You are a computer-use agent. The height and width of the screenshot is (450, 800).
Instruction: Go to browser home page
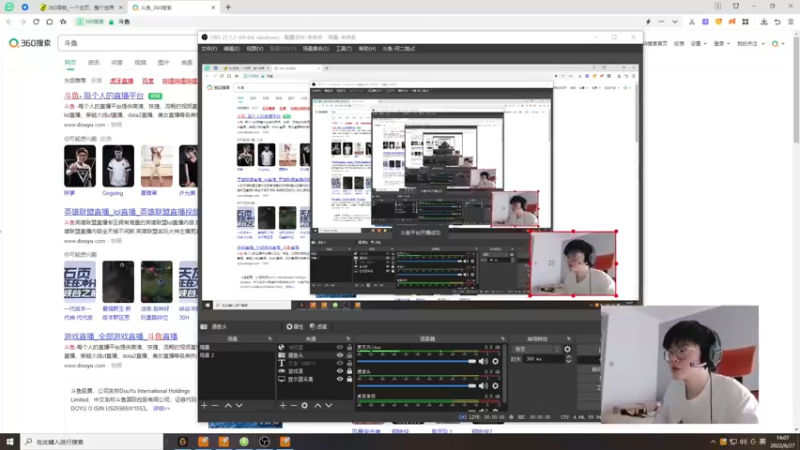(x=49, y=22)
